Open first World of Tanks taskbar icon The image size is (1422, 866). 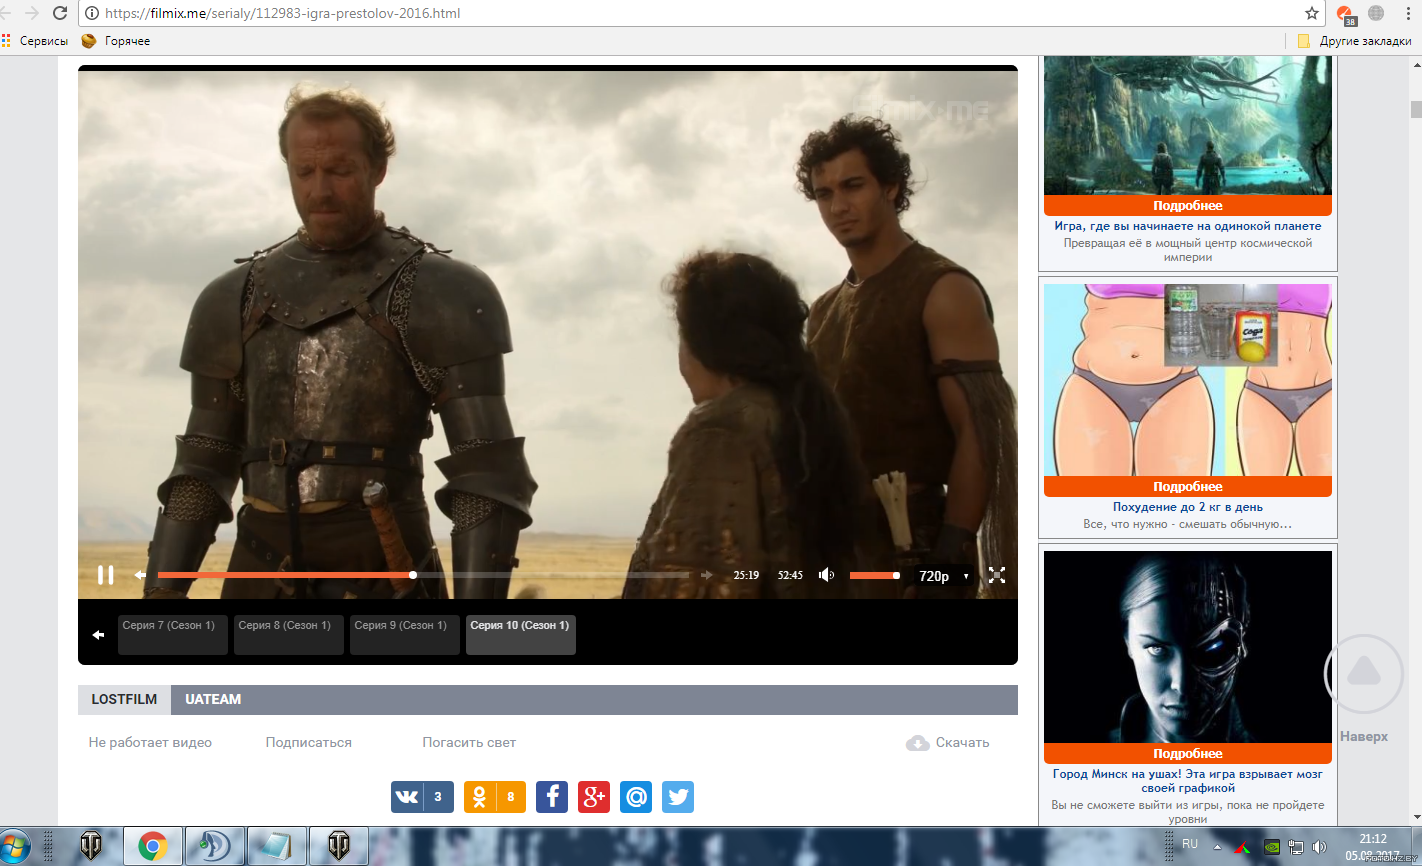point(91,846)
